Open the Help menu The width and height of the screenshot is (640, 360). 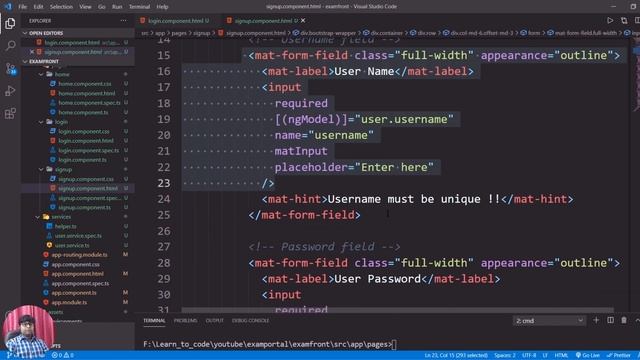pos(162,7)
